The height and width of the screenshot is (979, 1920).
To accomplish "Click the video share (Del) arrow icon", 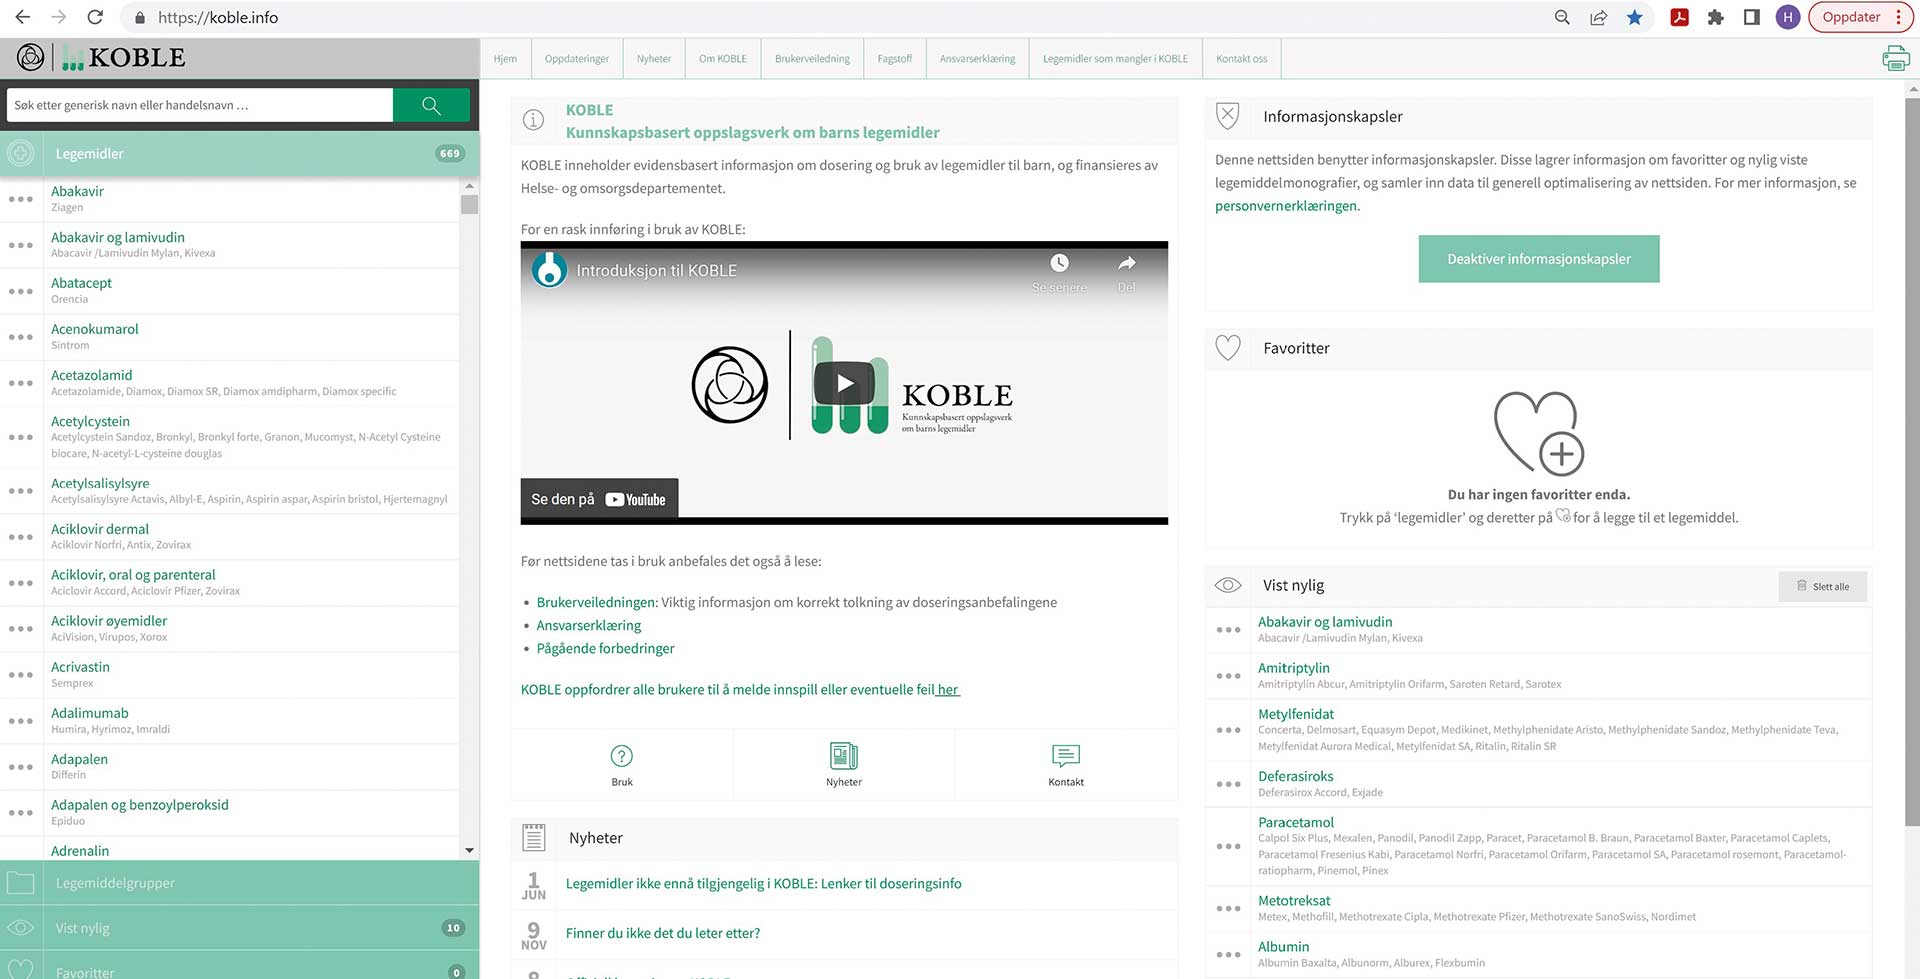I will 1126,264.
